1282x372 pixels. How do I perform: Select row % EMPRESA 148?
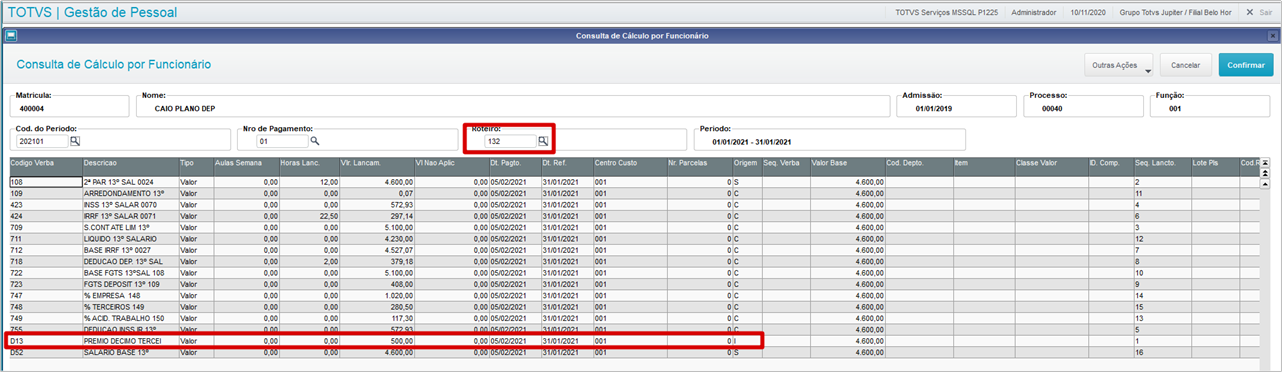[634, 295]
